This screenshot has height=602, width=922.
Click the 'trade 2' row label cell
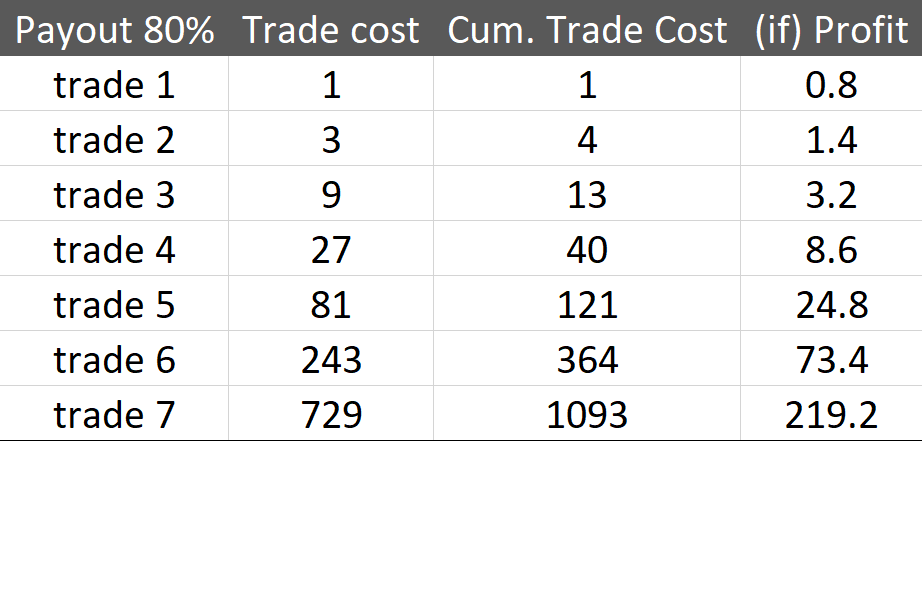(x=114, y=138)
